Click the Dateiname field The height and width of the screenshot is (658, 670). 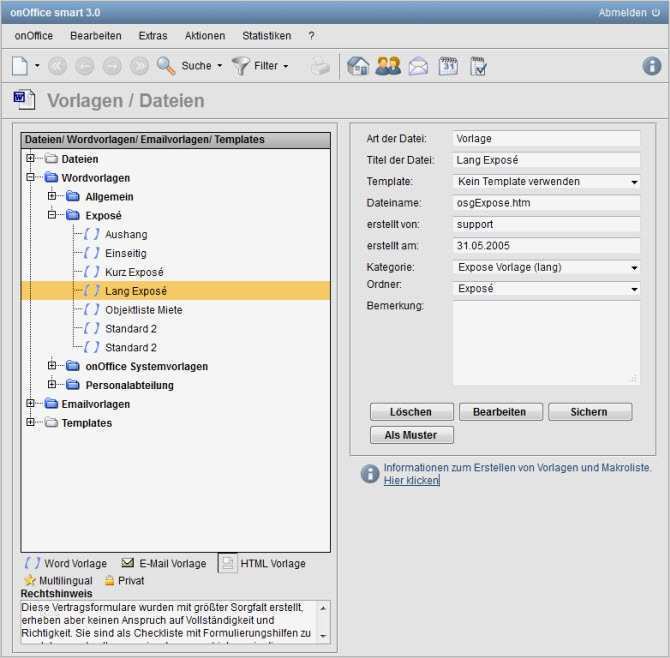point(546,203)
